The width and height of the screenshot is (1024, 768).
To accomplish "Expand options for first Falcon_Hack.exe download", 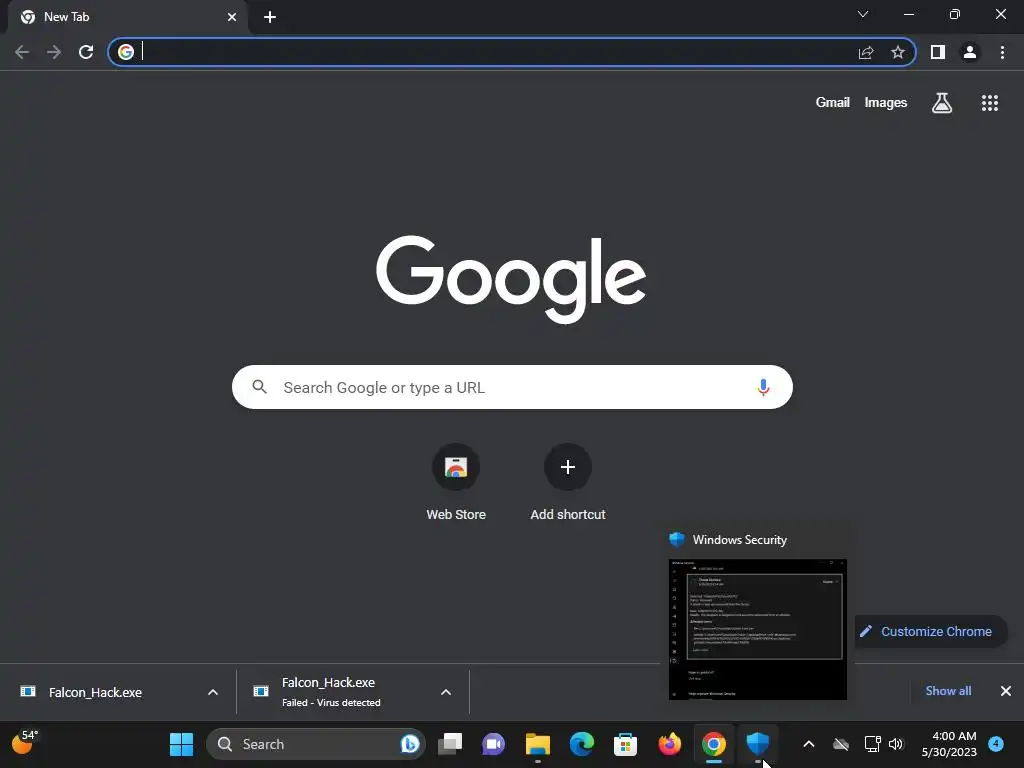I will [213, 692].
